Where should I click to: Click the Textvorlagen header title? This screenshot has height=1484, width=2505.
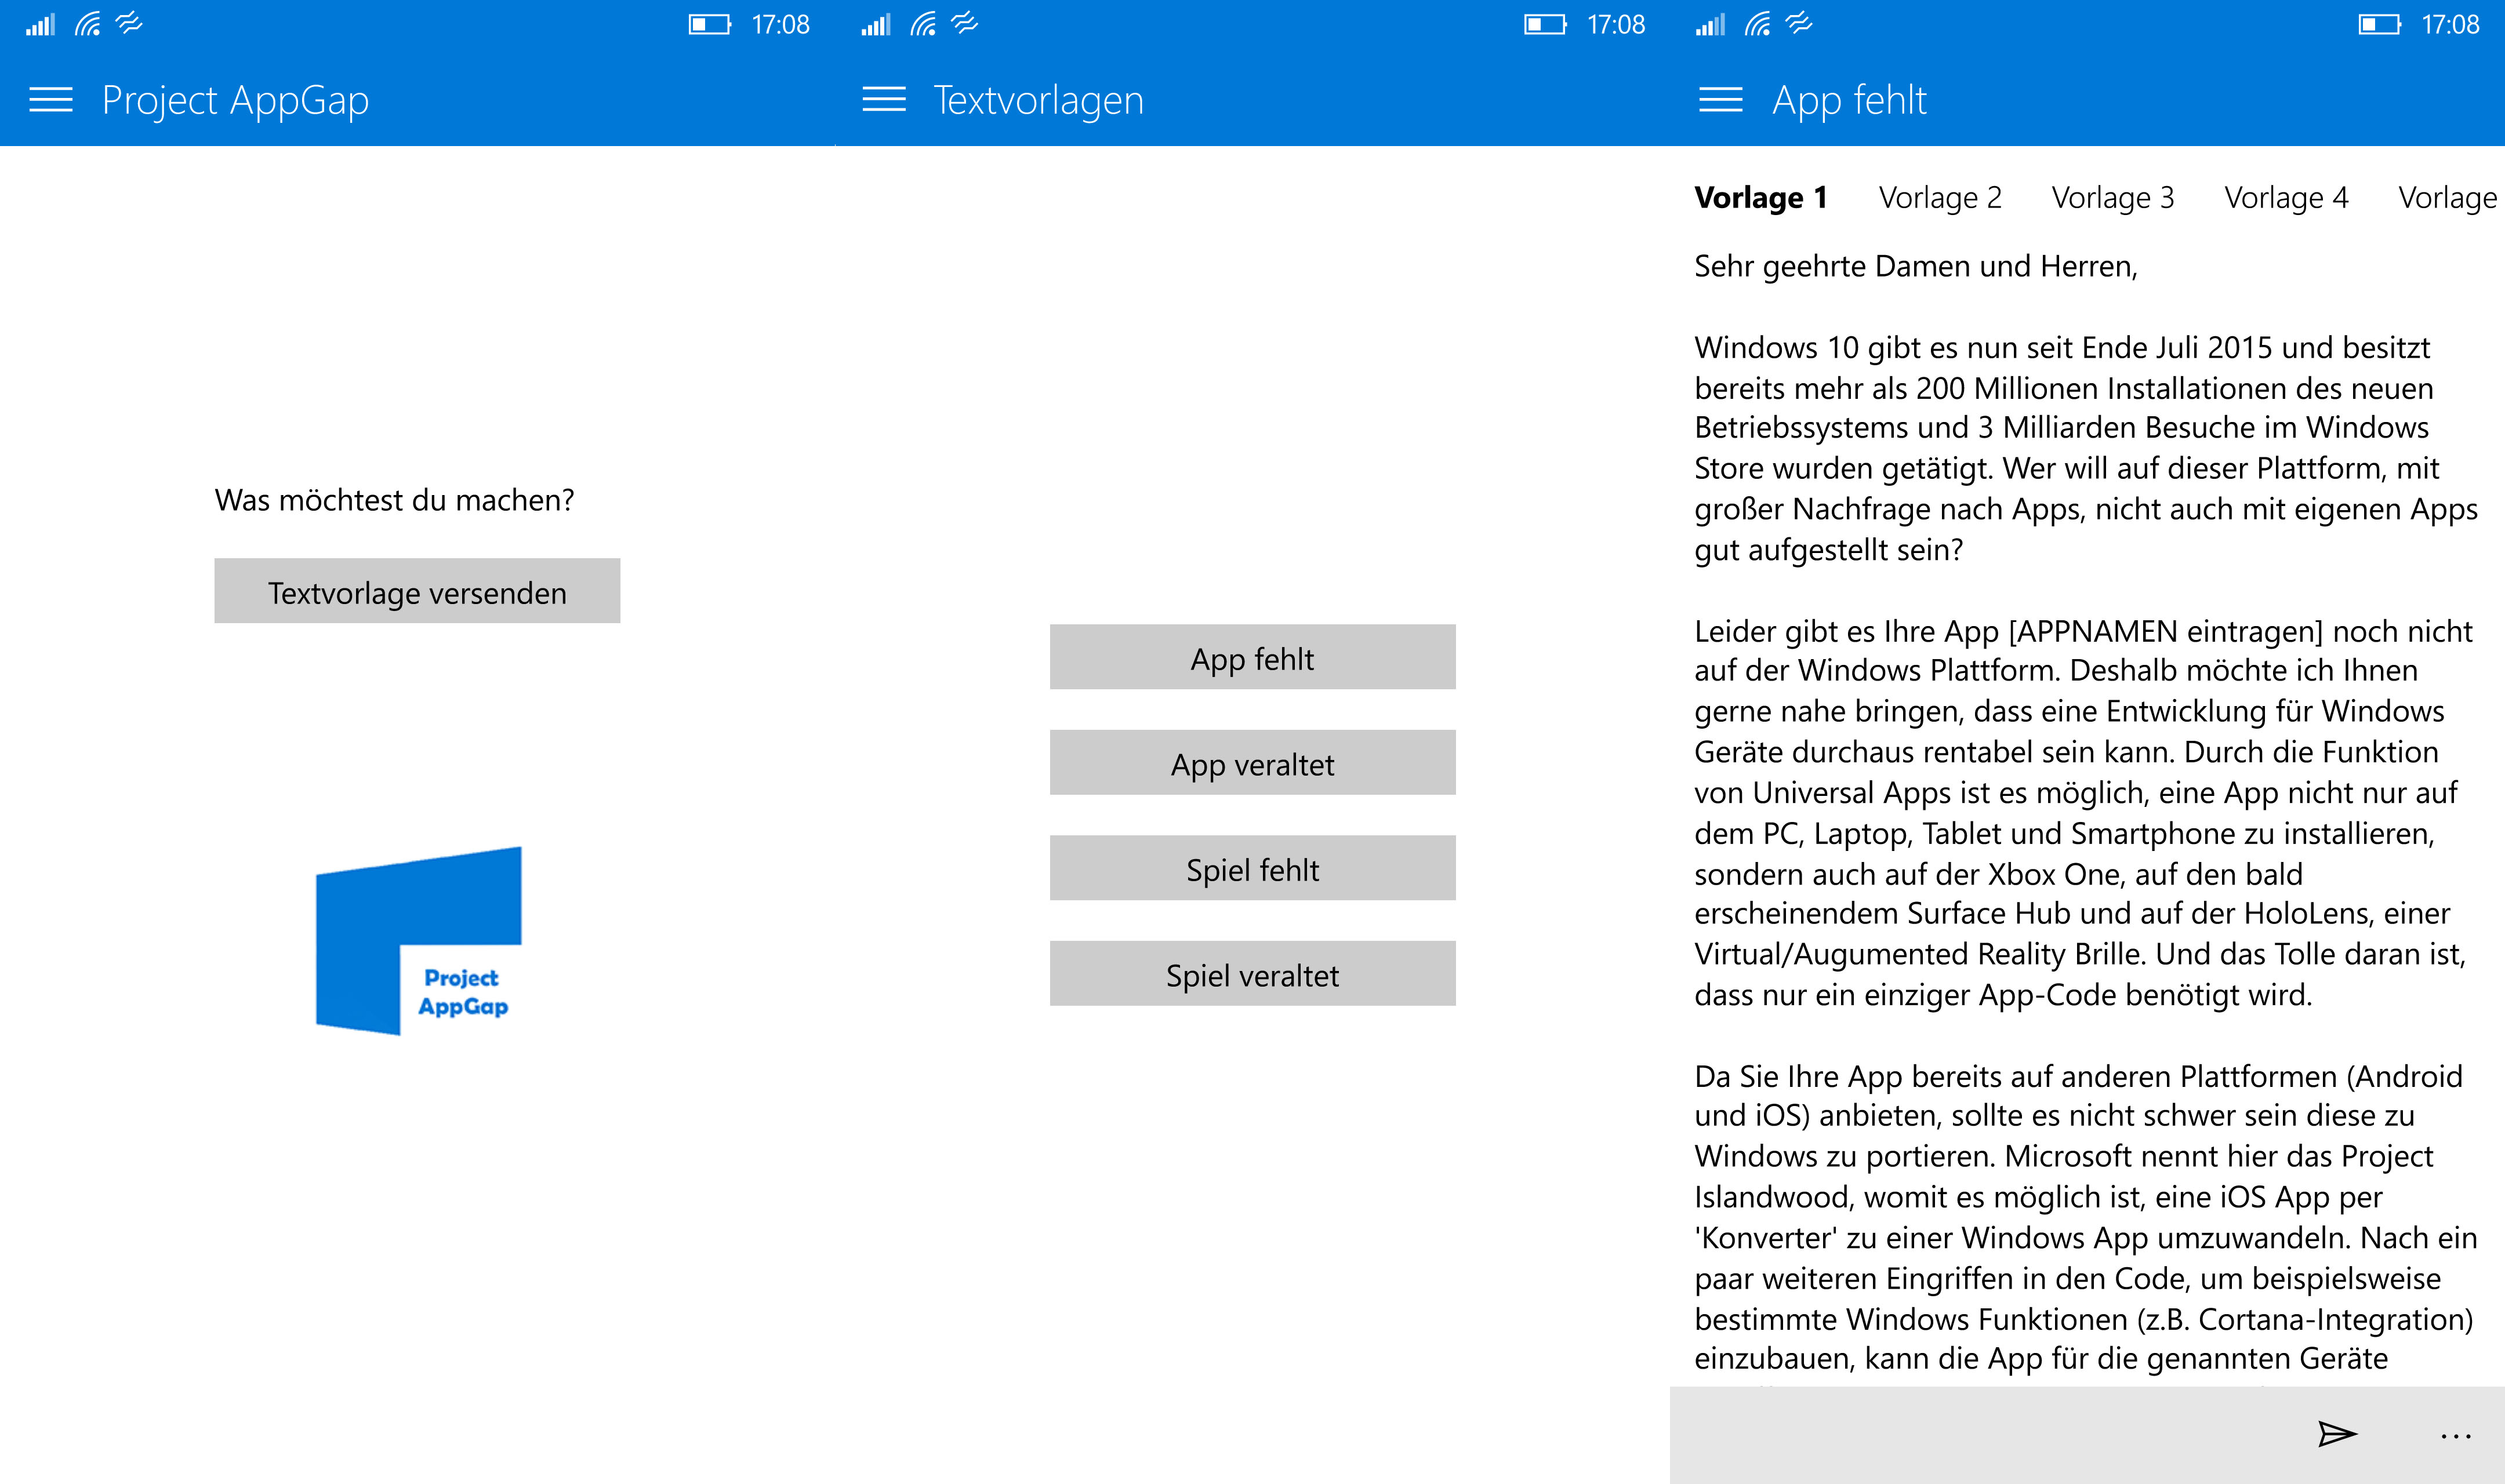pos(1038,100)
